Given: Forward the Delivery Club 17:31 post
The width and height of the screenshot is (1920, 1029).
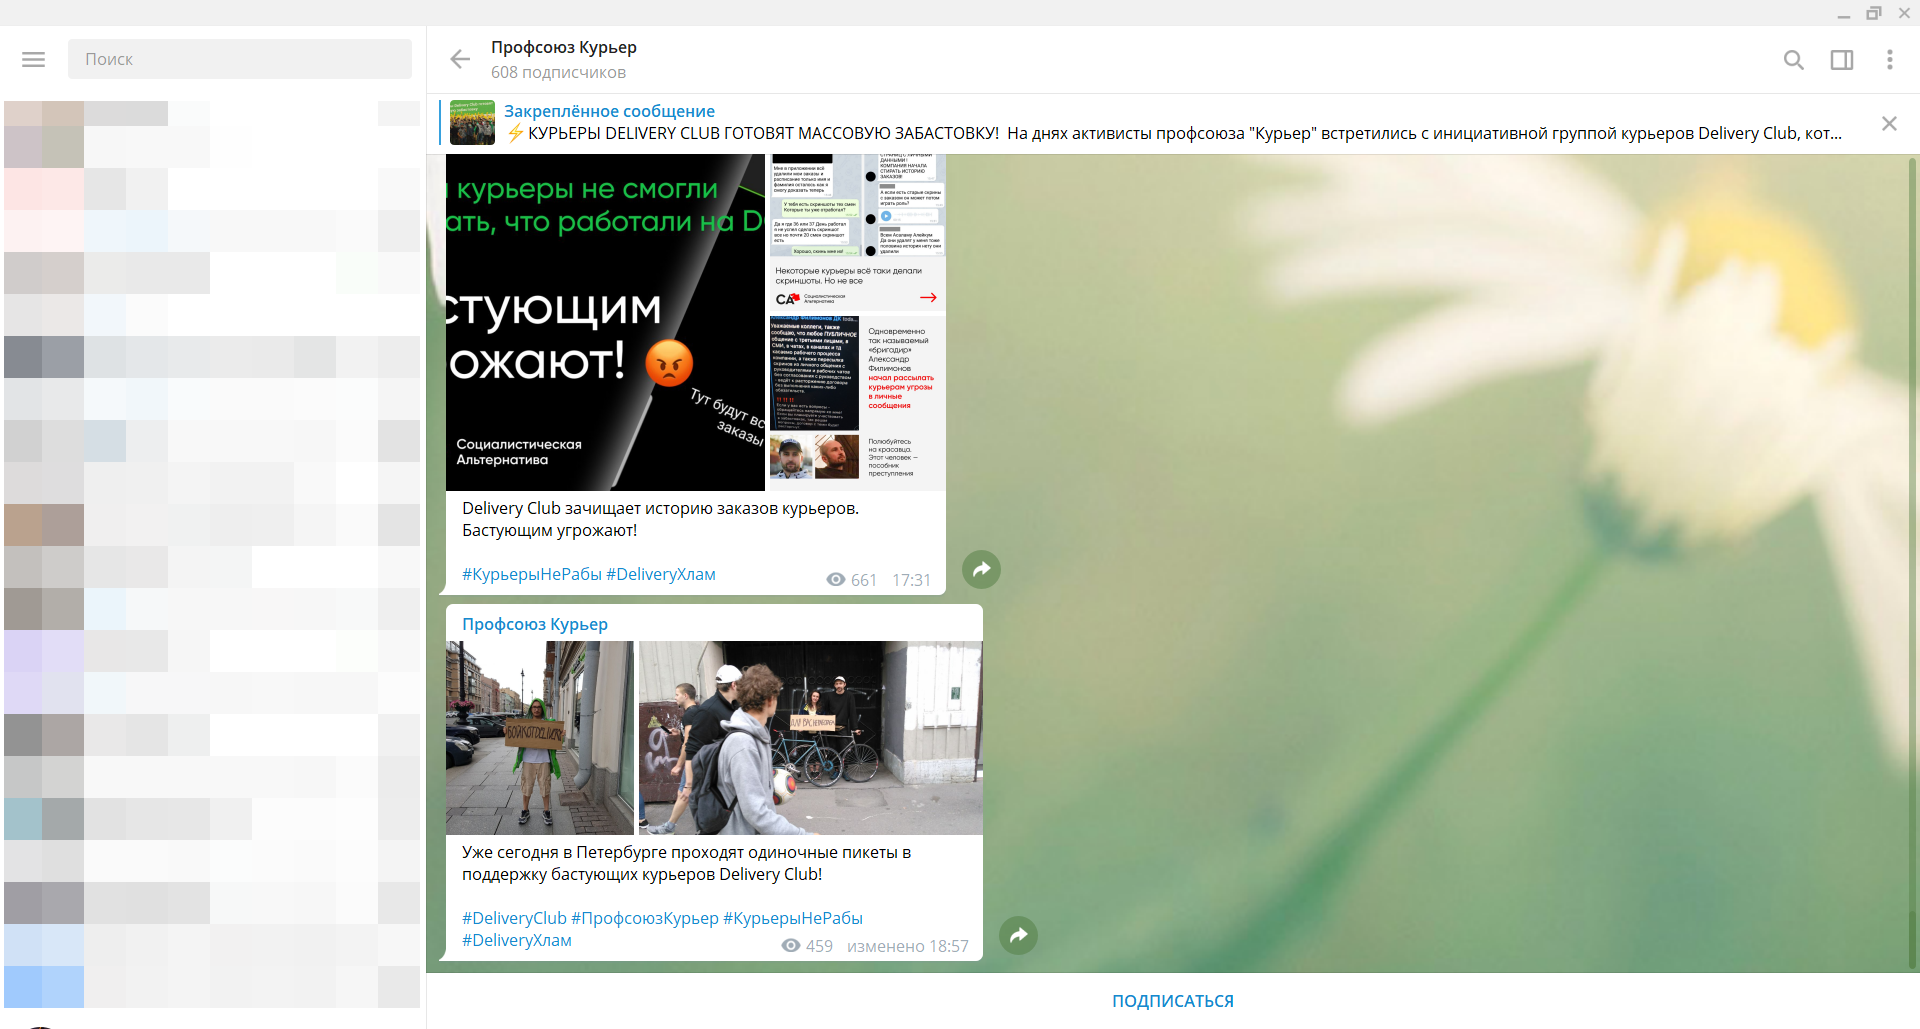Looking at the screenshot, I should click(981, 569).
